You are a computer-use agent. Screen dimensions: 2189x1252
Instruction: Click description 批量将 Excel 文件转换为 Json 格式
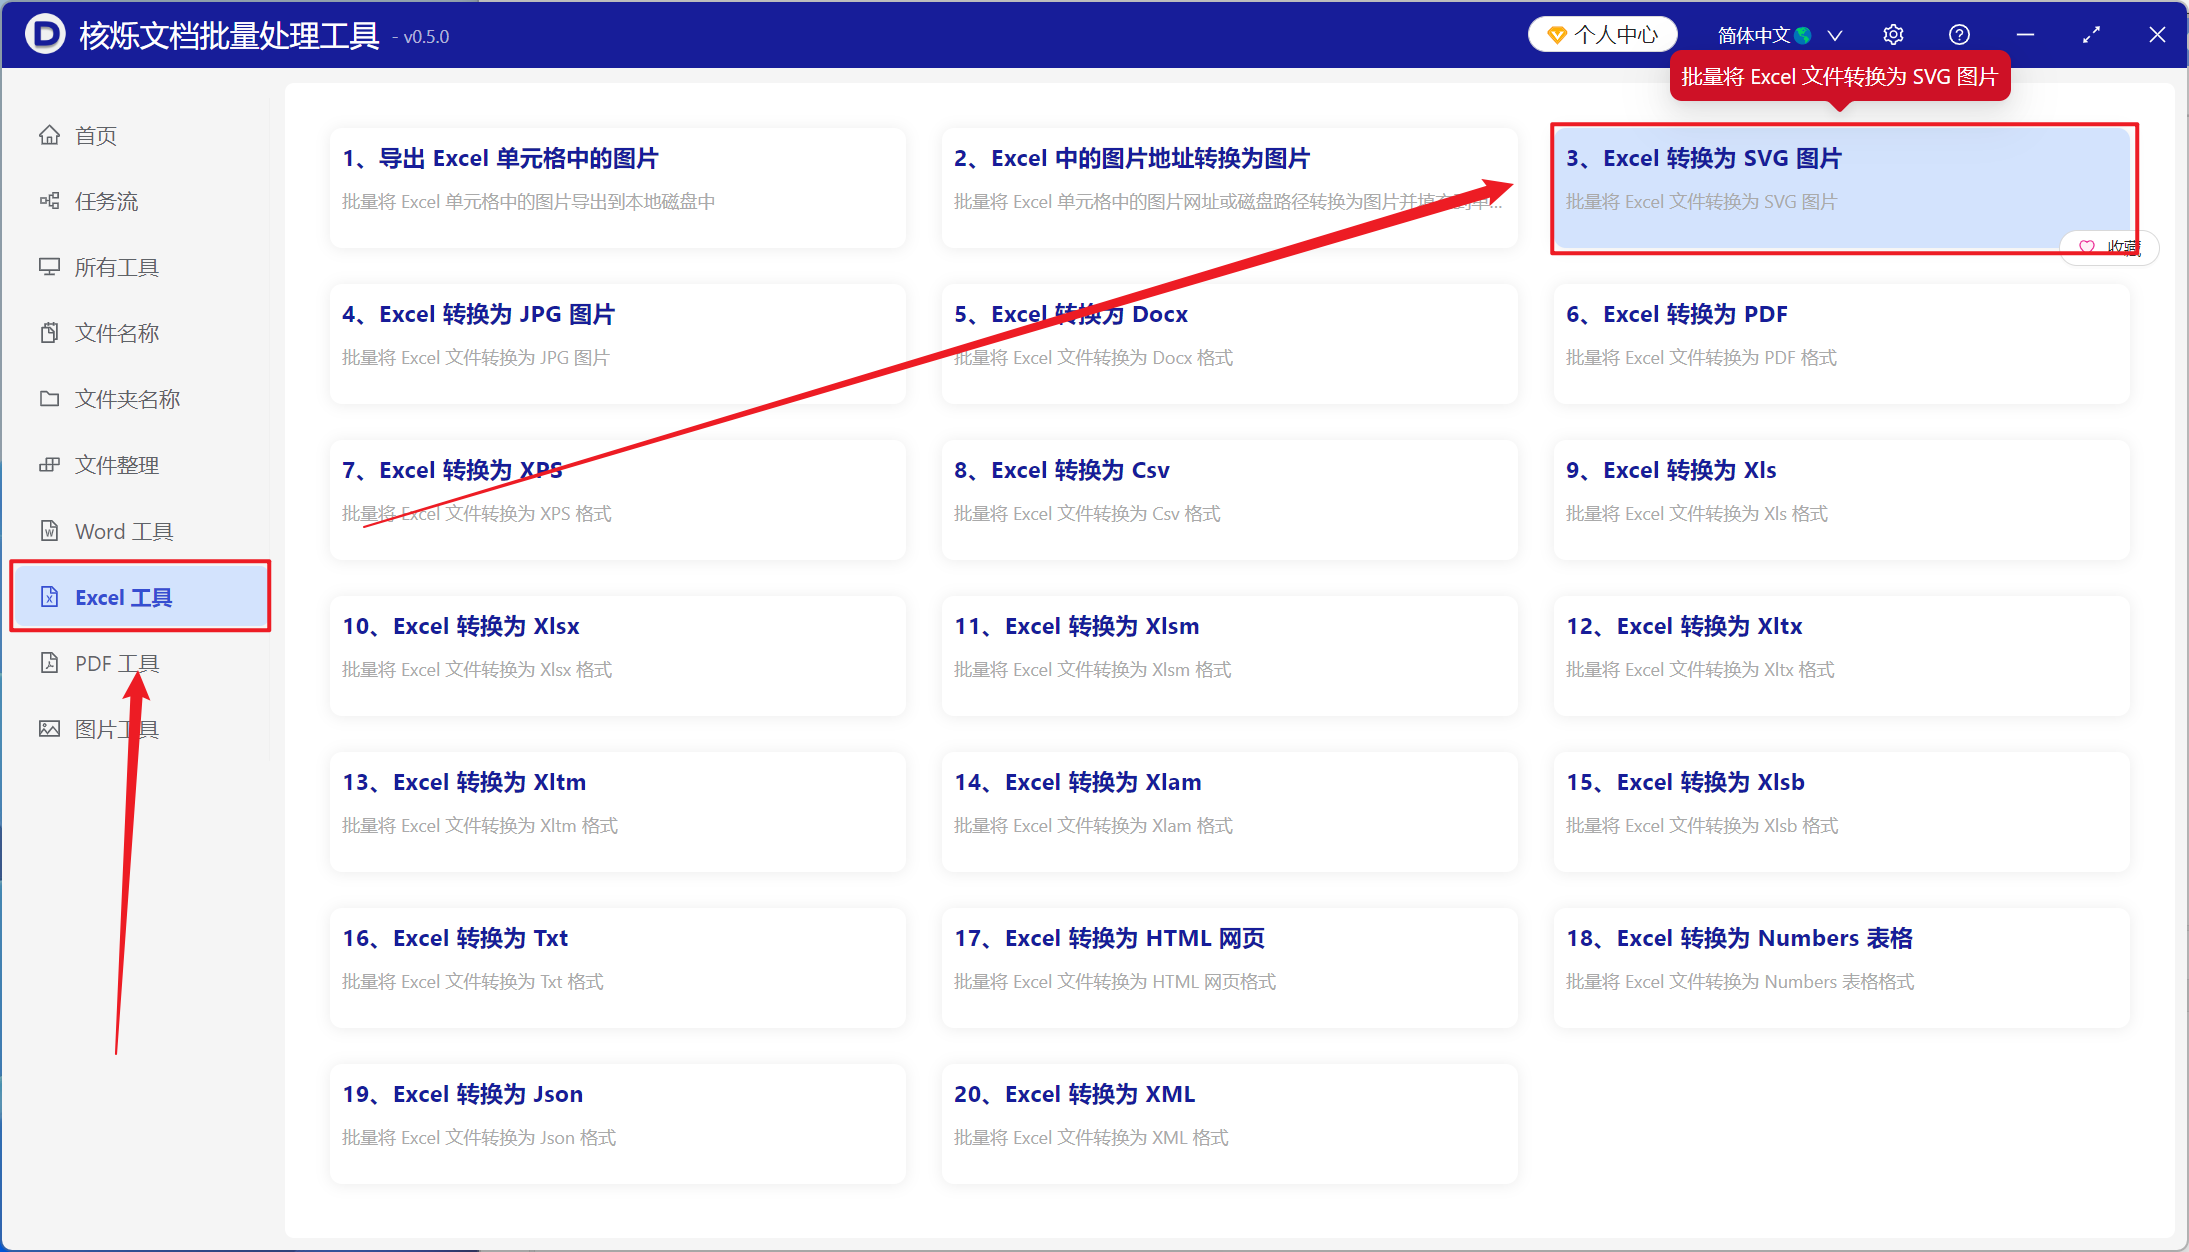tap(479, 1137)
